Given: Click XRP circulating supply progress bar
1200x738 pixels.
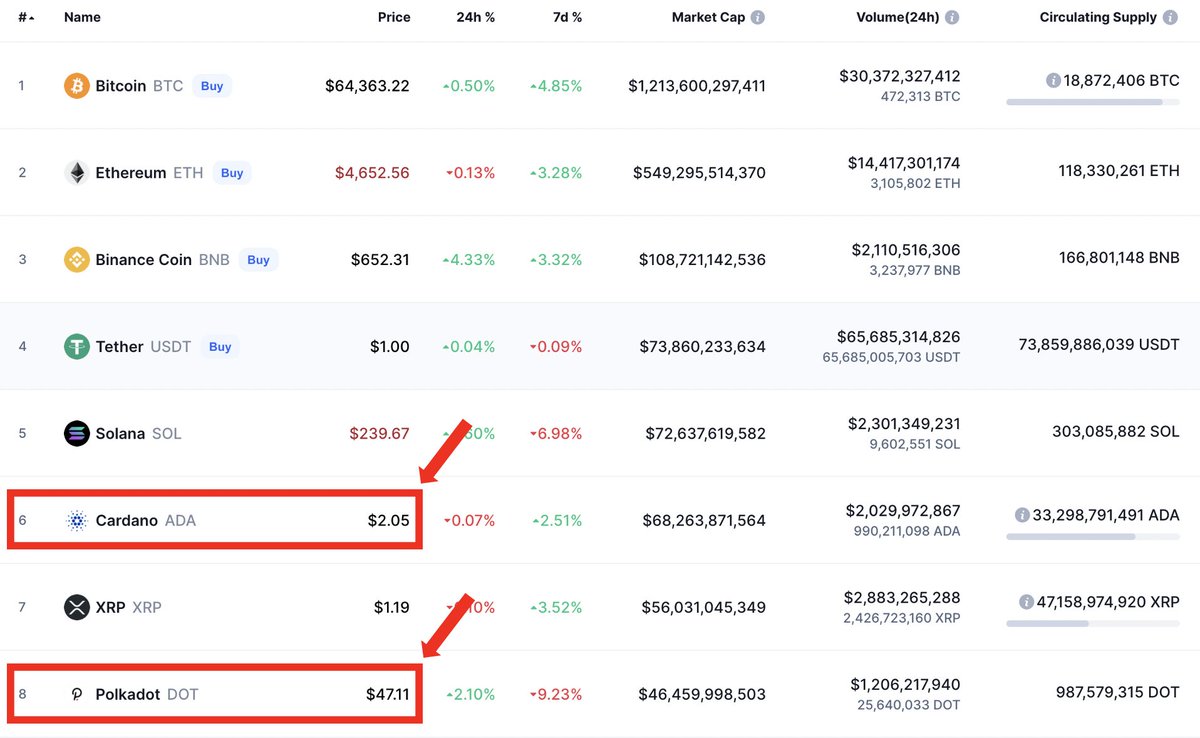Looking at the screenshot, I should 1093,624.
